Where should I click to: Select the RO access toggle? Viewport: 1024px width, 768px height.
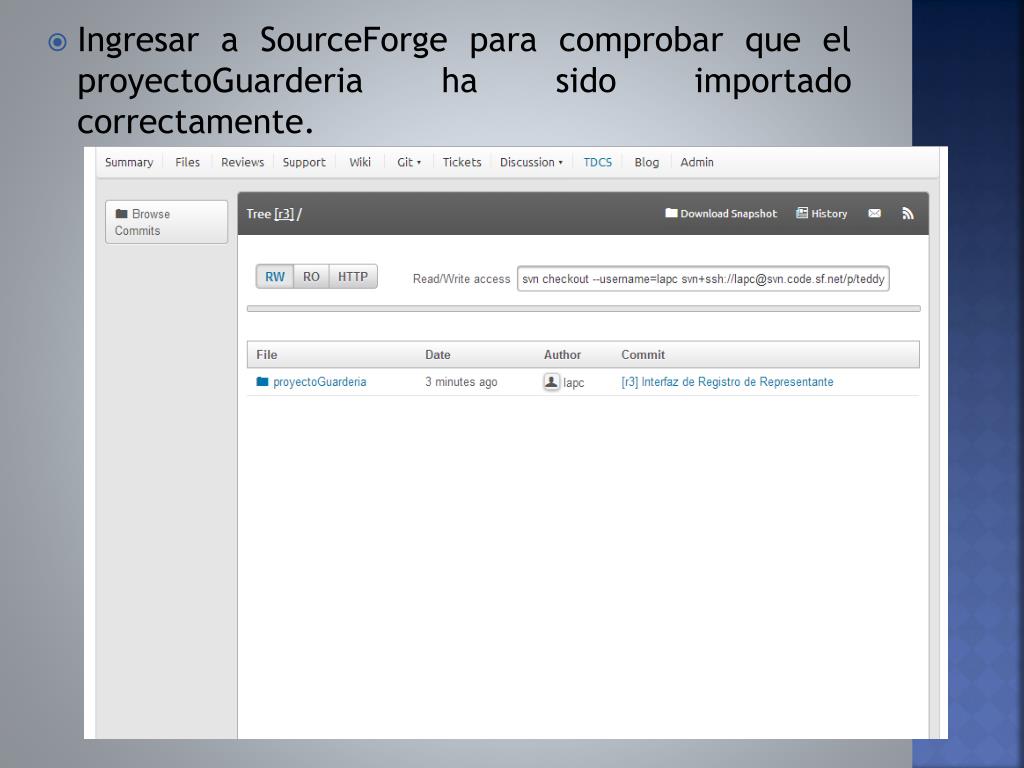[x=312, y=276]
